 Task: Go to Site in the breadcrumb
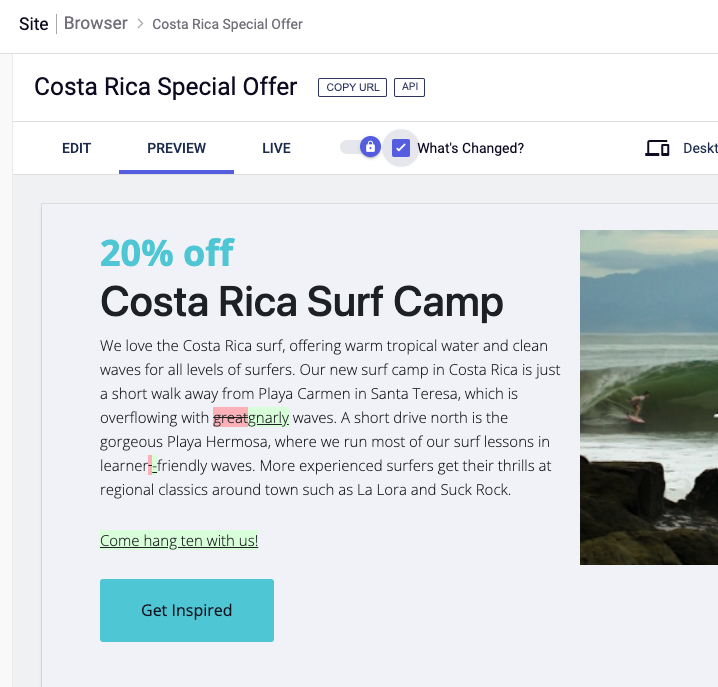(33, 24)
